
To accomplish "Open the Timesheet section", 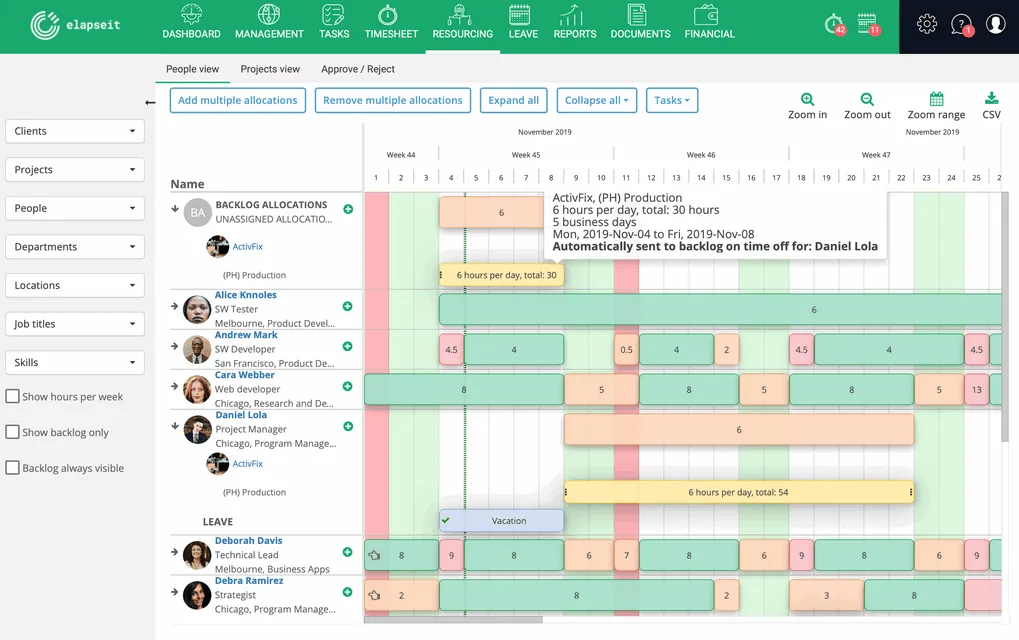I will [x=391, y=22].
